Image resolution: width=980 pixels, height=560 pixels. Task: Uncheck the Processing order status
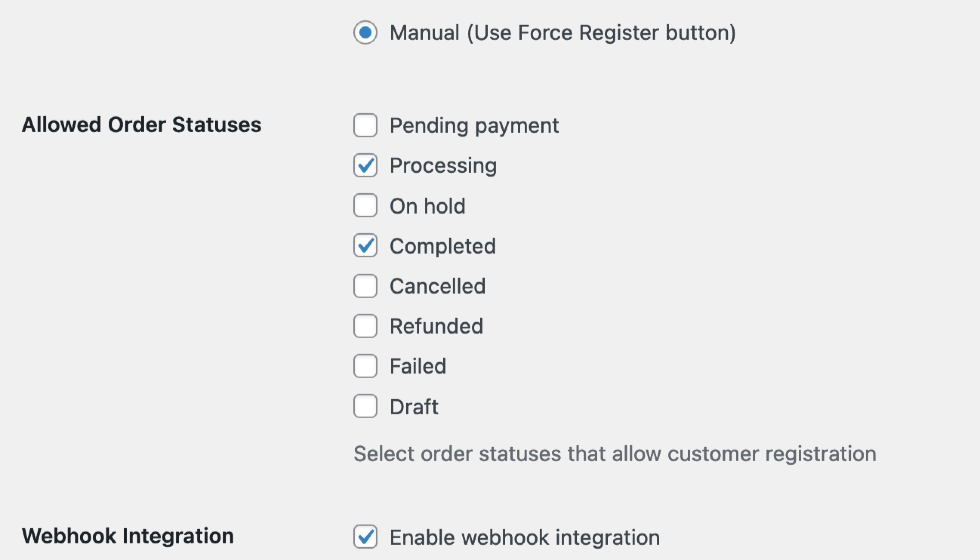[365, 166]
